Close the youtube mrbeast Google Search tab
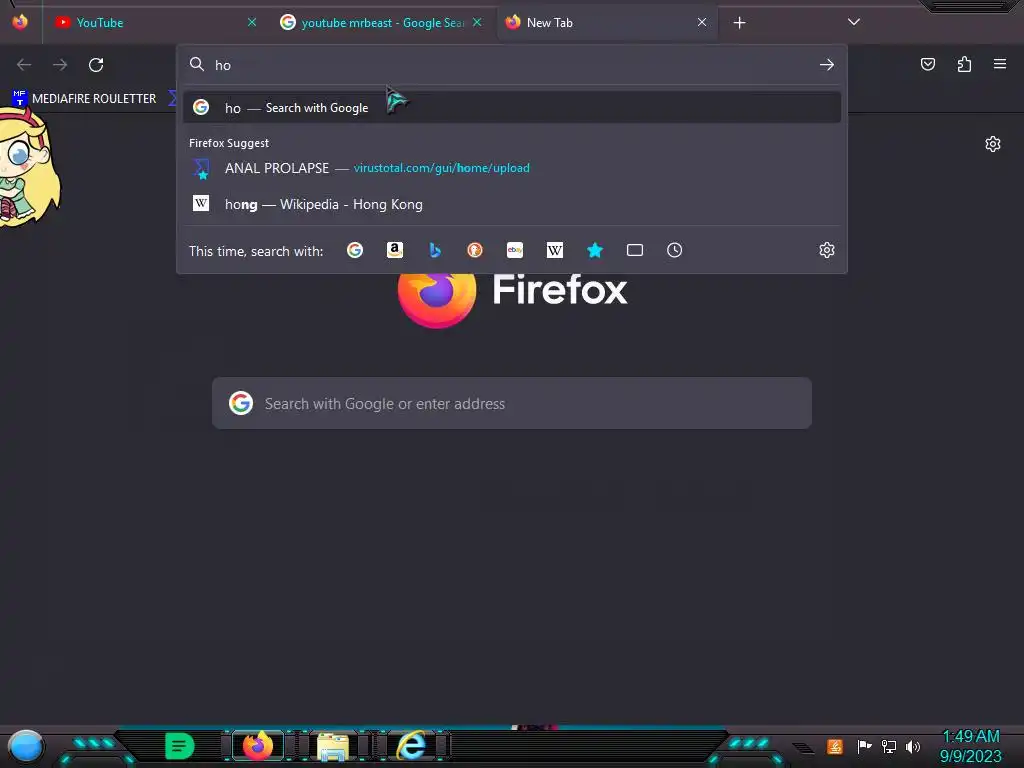1024x768 pixels. (x=477, y=22)
